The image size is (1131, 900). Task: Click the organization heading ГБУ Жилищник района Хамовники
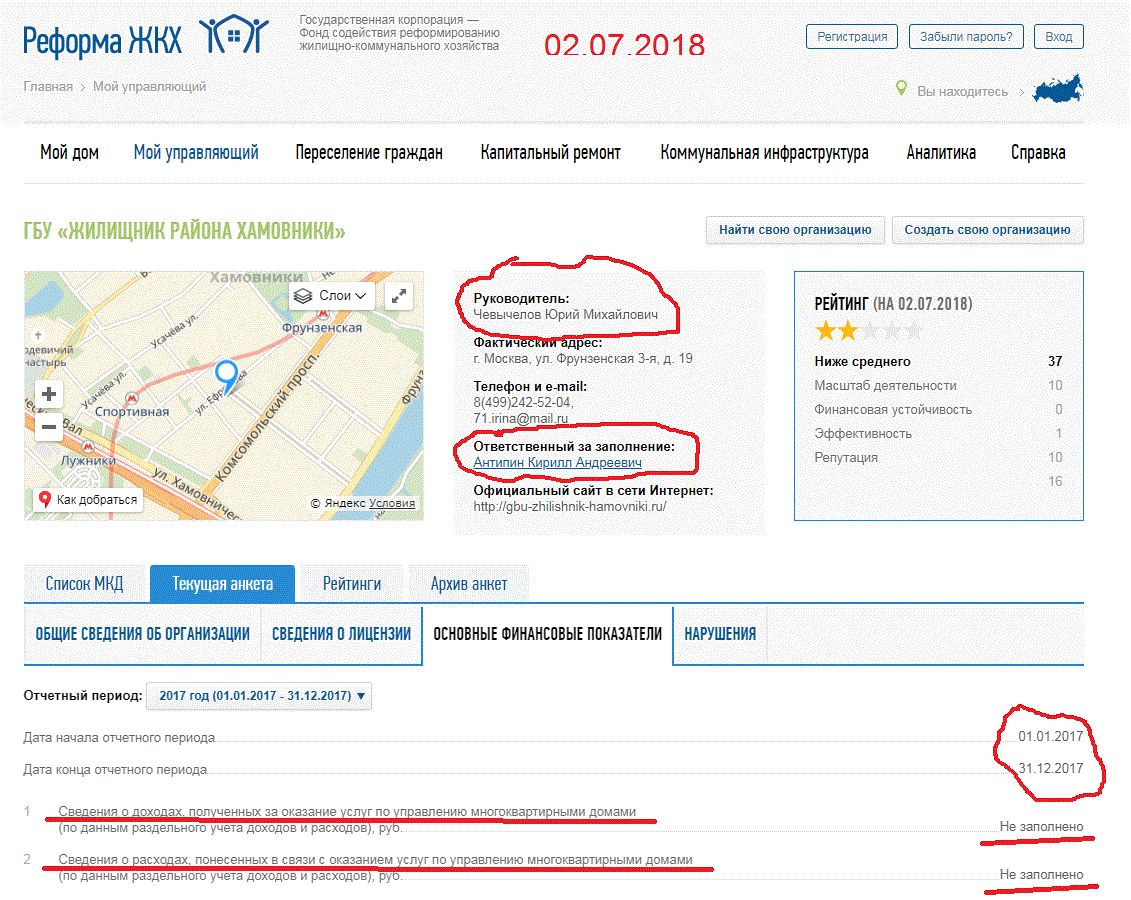[184, 231]
